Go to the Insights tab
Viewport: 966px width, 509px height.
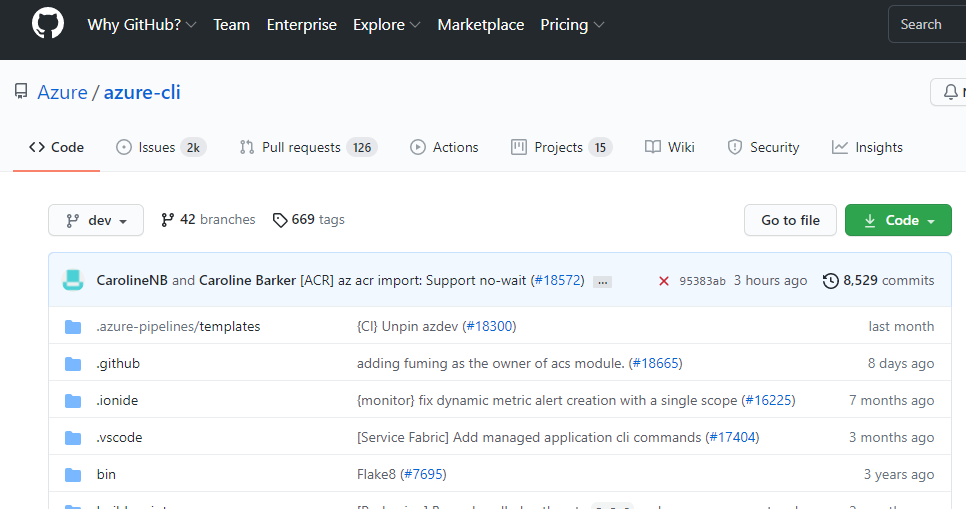coord(867,147)
